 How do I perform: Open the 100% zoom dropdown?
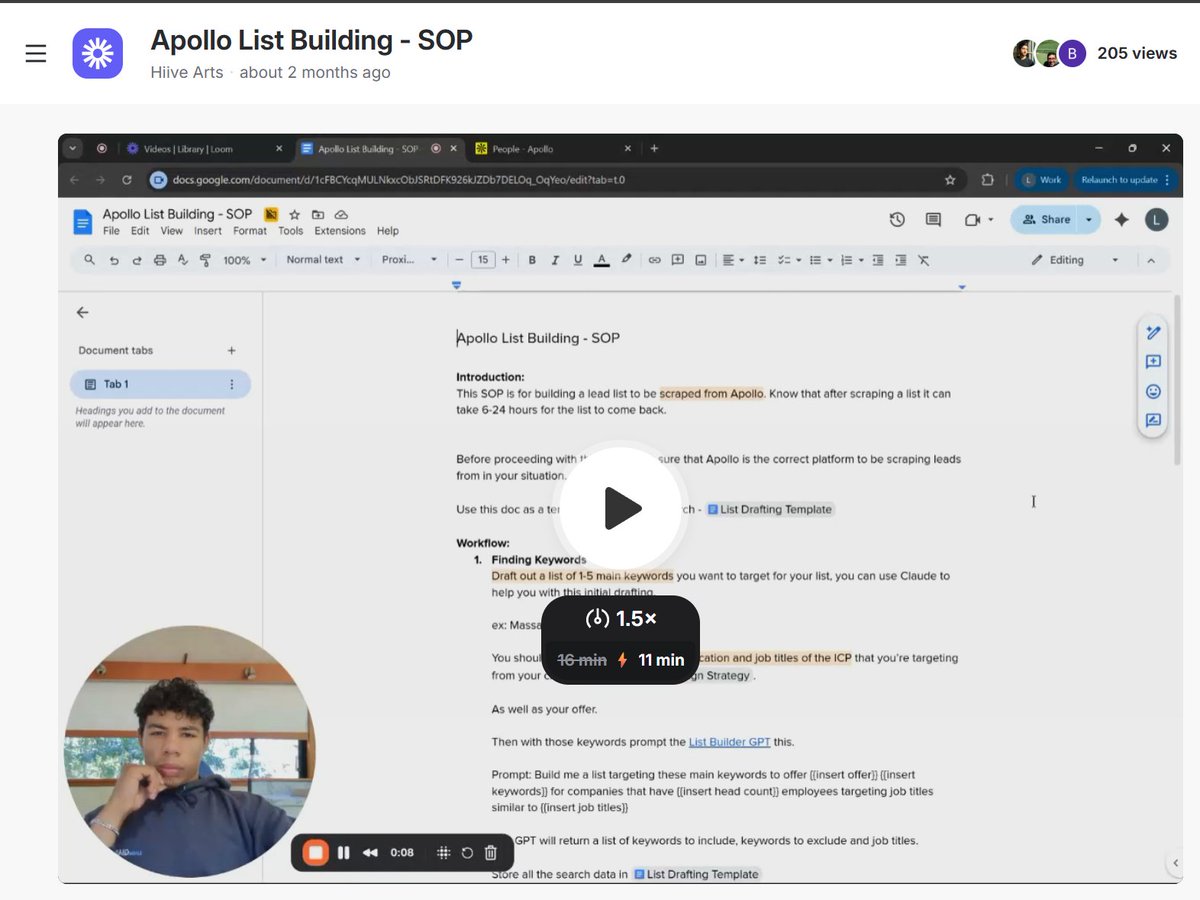click(245, 260)
